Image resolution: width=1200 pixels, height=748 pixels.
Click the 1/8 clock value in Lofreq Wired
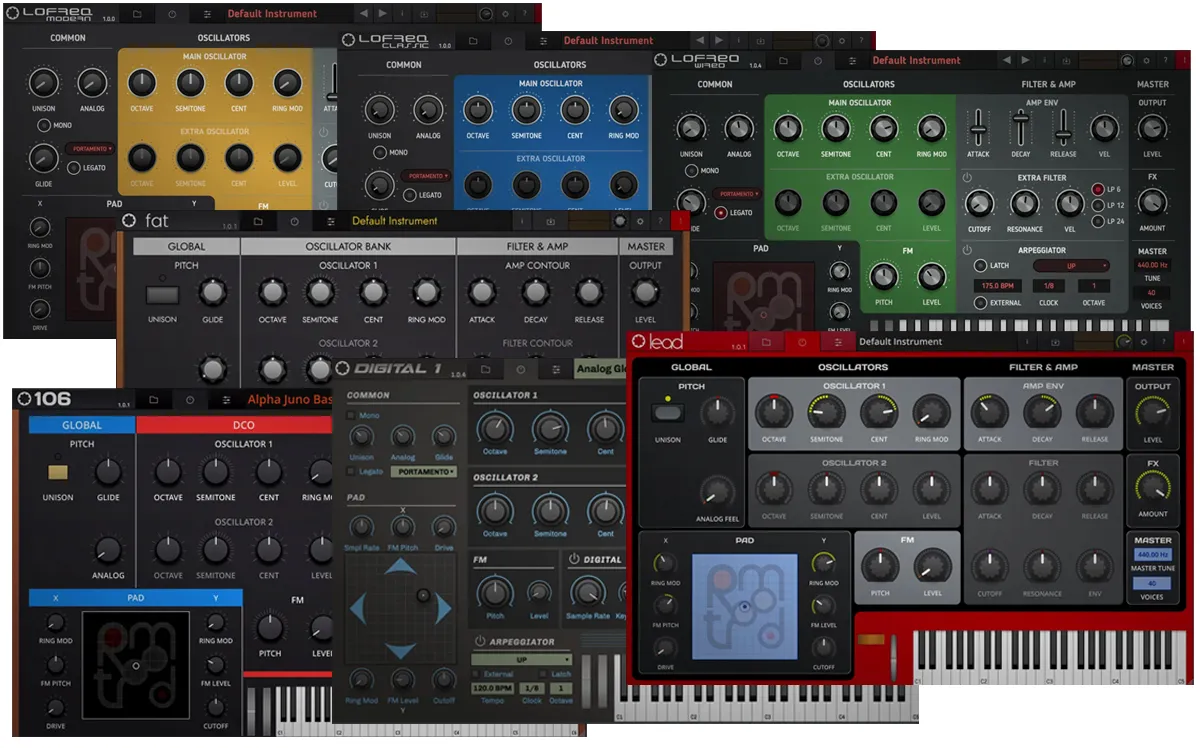[1049, 285]
